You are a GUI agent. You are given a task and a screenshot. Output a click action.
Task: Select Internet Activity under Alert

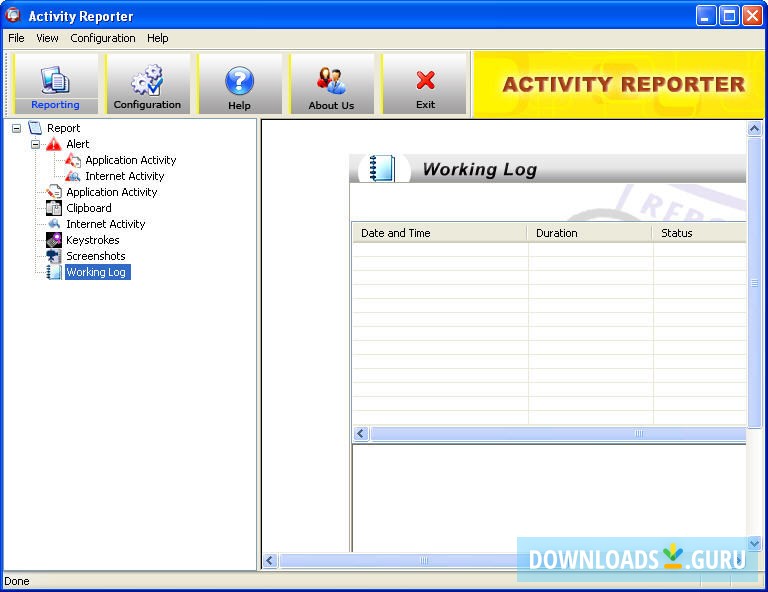pos(125,176)
